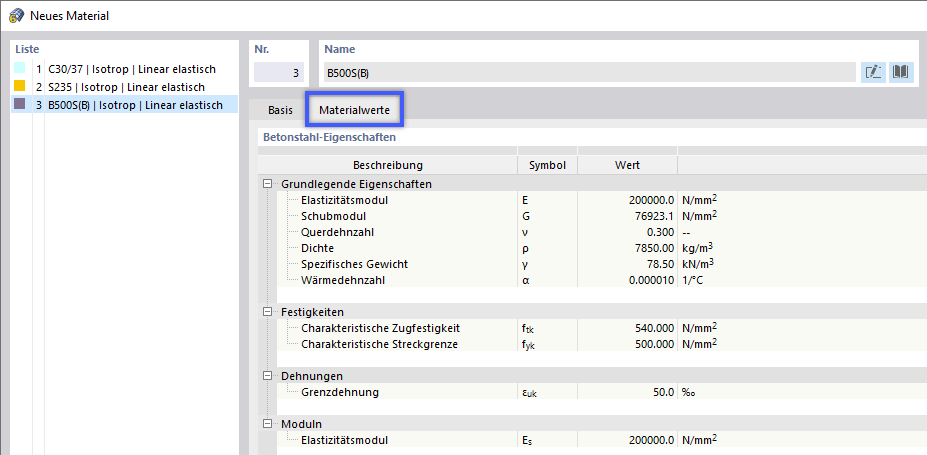Click the Name input field B500S(B)
927x455 pixels.
pos(589,73)
